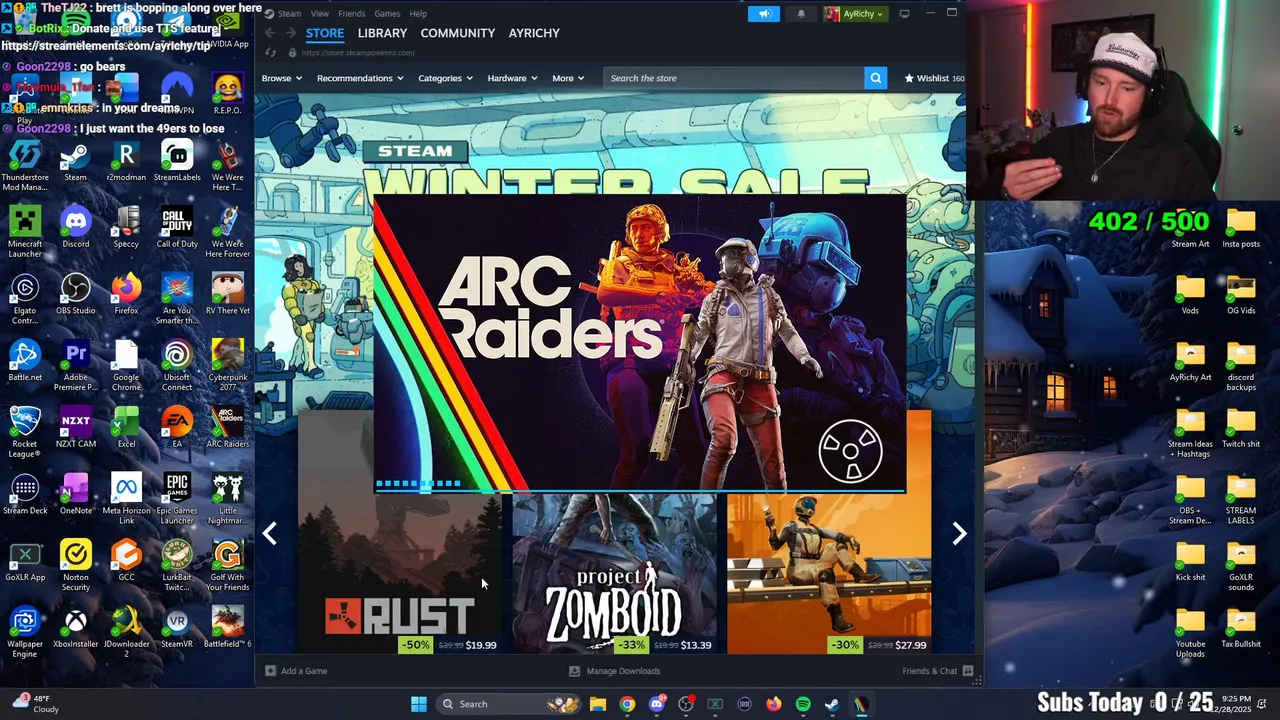The width and height of the screenshot is (1280, 720).
Task: Launch Speccy from the desktop
Action: click(126, 227)
